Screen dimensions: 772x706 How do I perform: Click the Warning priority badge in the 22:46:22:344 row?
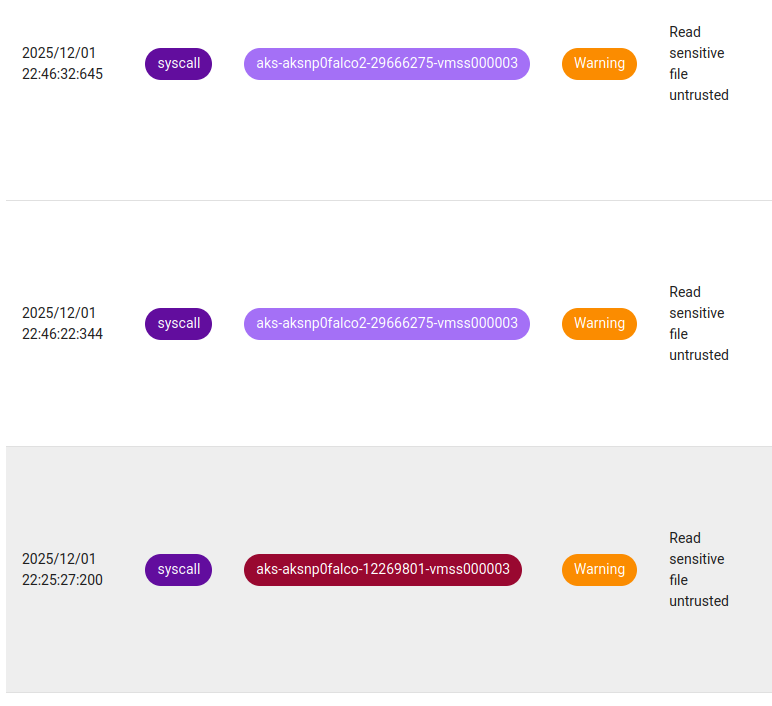(x=599, y=323)
